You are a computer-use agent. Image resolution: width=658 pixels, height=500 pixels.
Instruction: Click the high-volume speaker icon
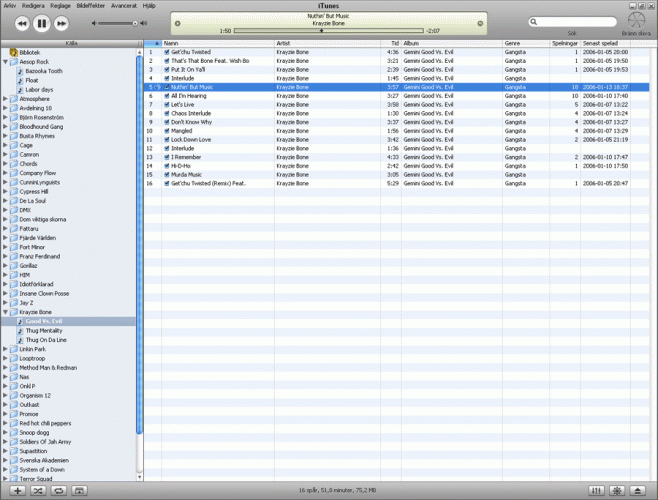coord(144,23)
